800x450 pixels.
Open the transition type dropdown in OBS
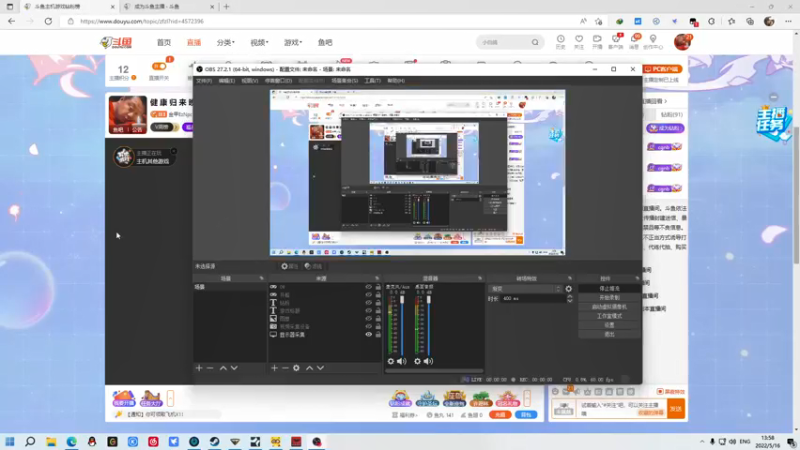525,289
